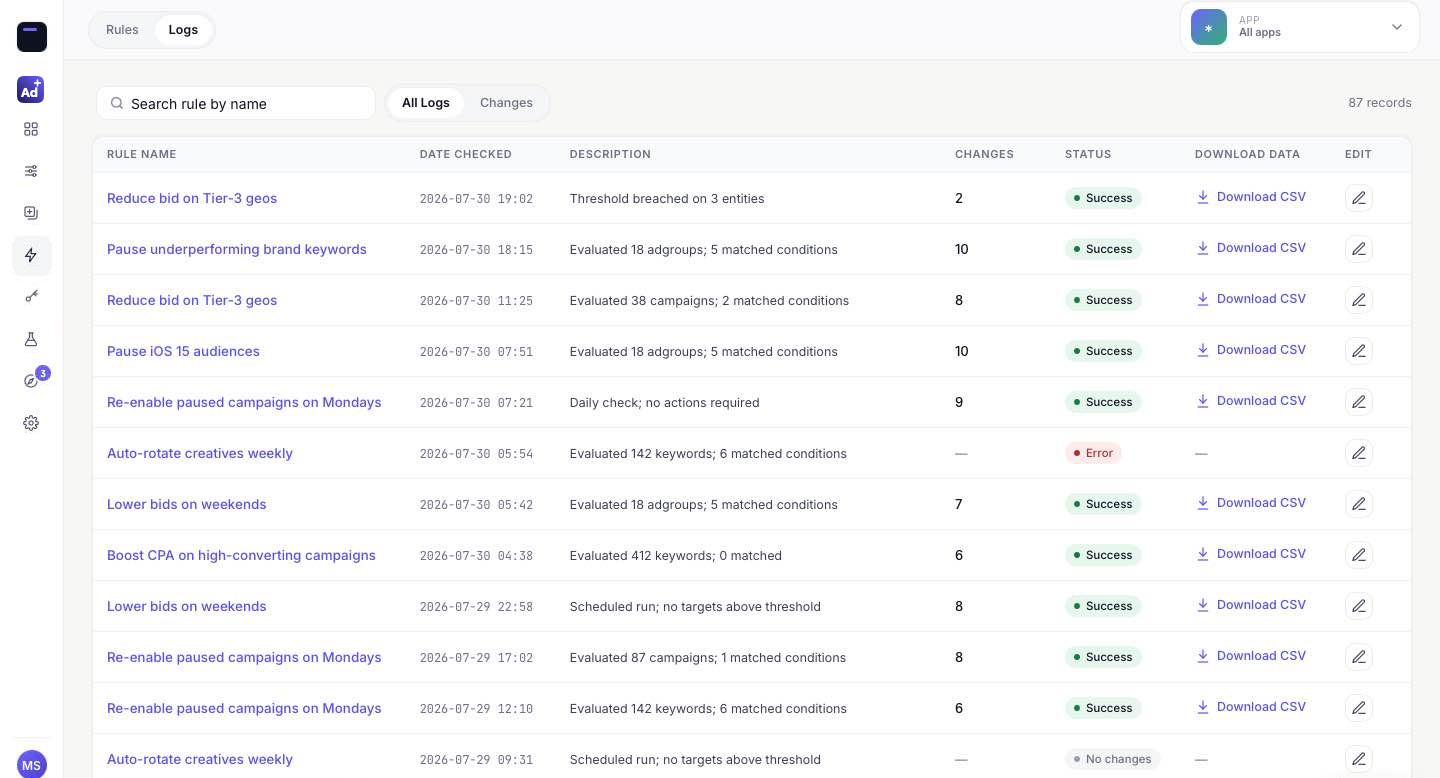Click the Rule Name column header
1440x778 pixels.
point(142,154)
